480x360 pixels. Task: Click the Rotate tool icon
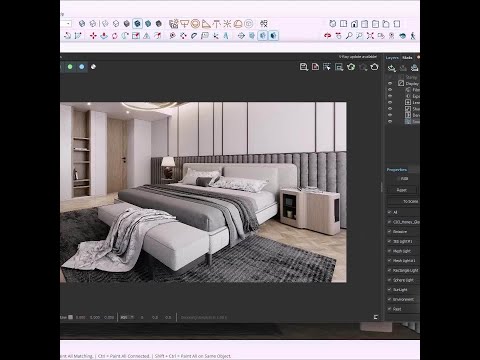115,36
